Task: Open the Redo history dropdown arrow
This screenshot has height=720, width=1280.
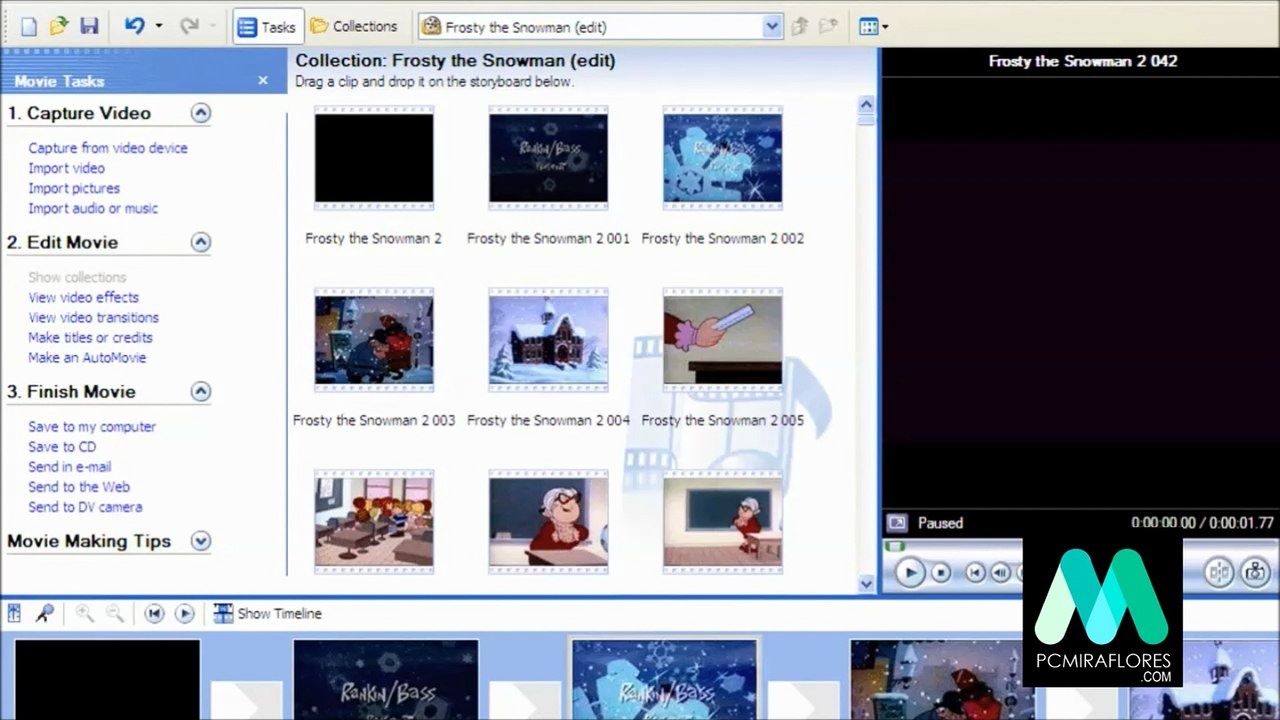Action: (212, 27)
